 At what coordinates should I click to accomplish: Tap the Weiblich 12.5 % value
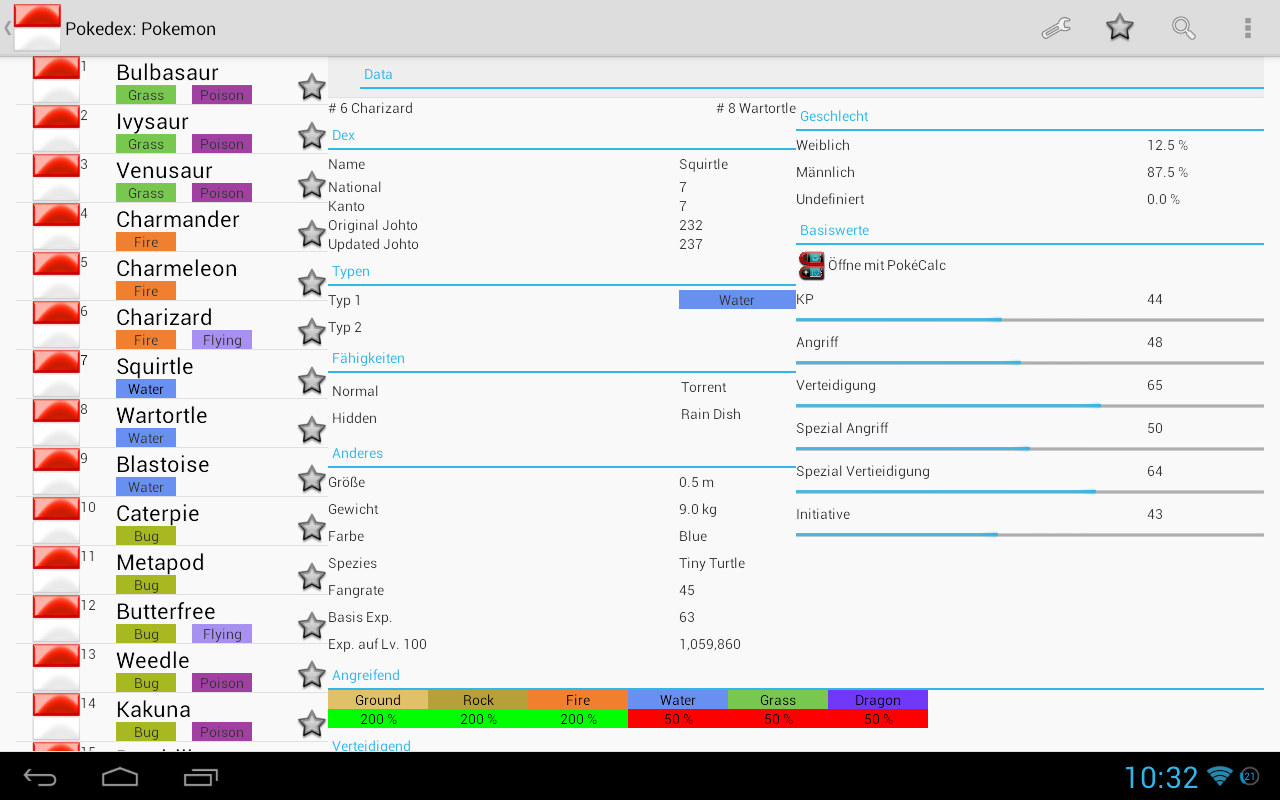tap(1168, 145)
